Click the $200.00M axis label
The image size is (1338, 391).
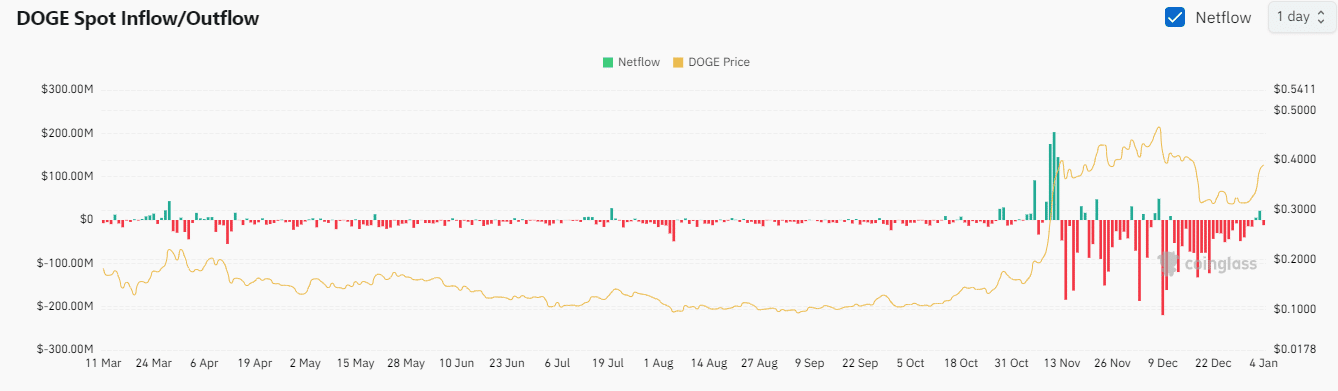click(67, 133)
